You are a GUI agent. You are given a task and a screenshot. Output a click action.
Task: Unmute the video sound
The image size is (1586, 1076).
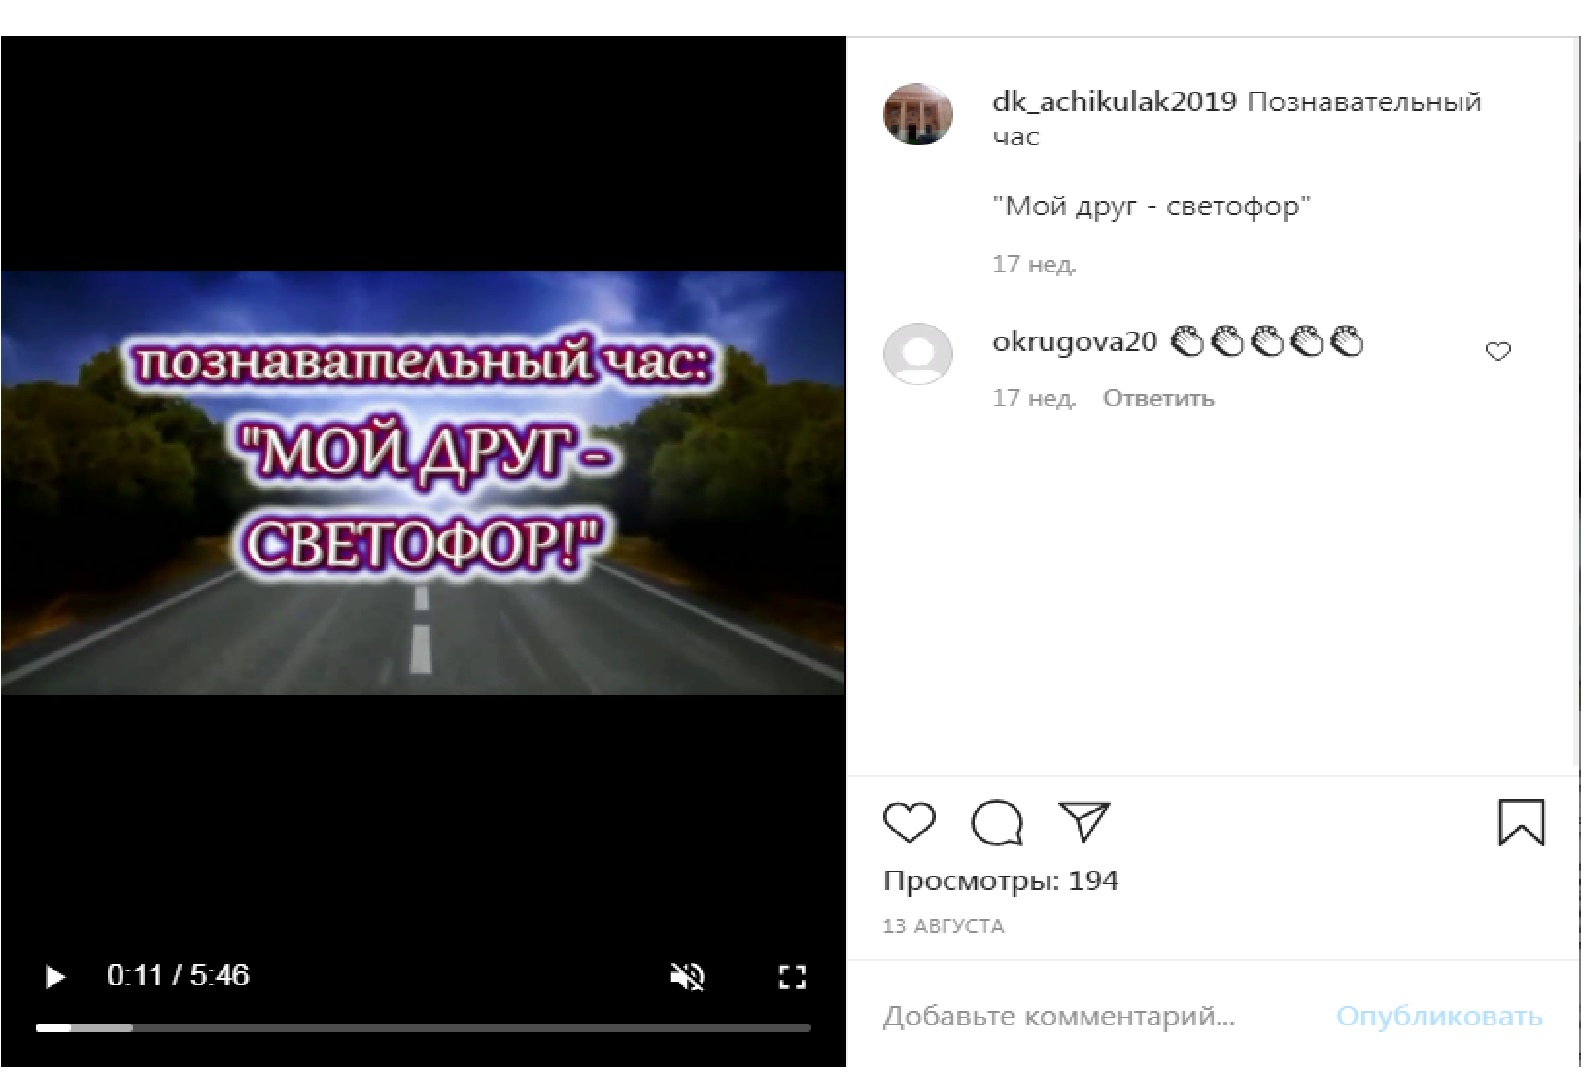click(x=687, y=977)
